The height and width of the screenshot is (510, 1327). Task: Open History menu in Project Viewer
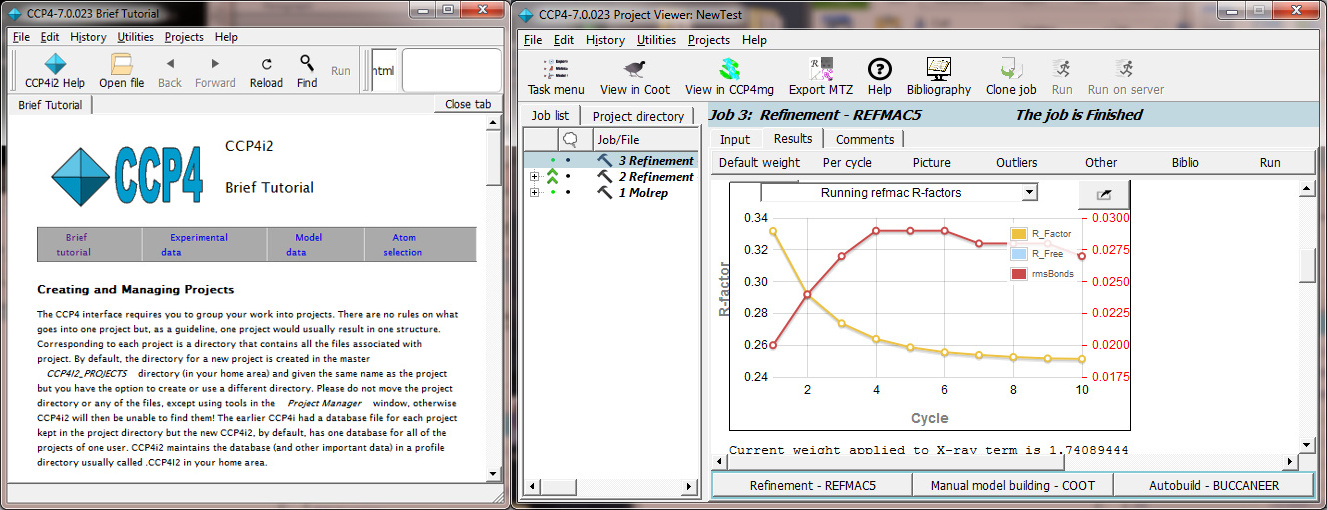(605, 40)
